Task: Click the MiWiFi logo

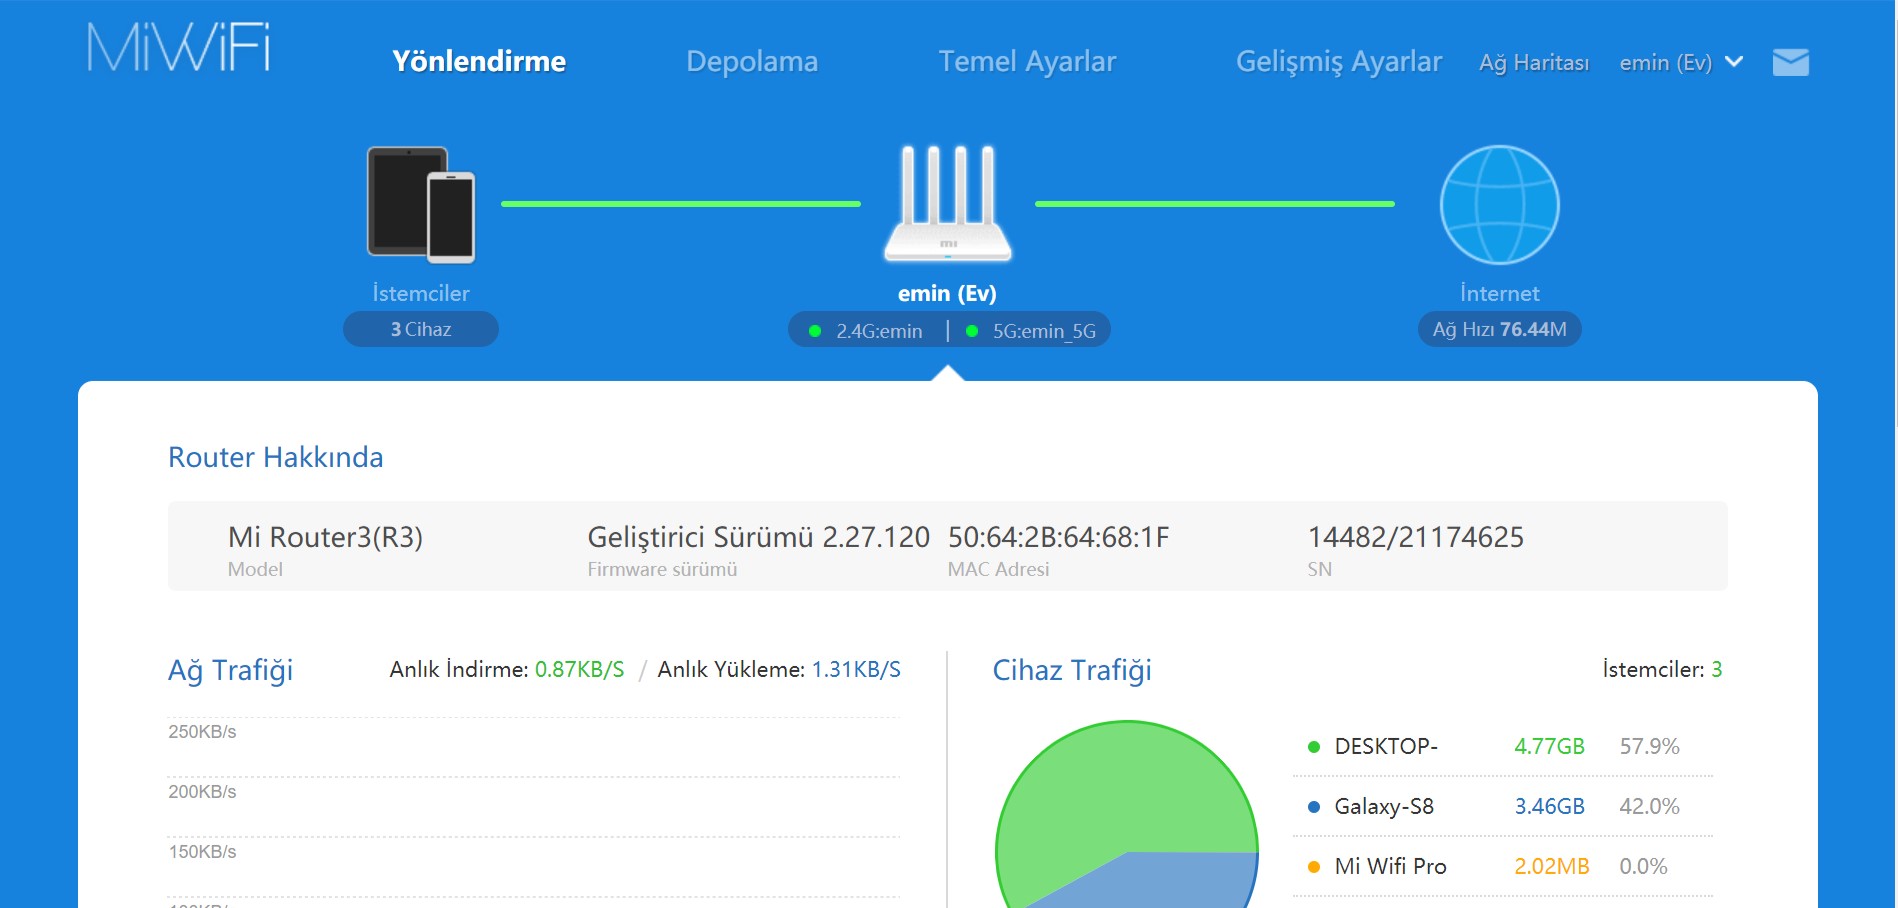Action: [x=178, y=47]
